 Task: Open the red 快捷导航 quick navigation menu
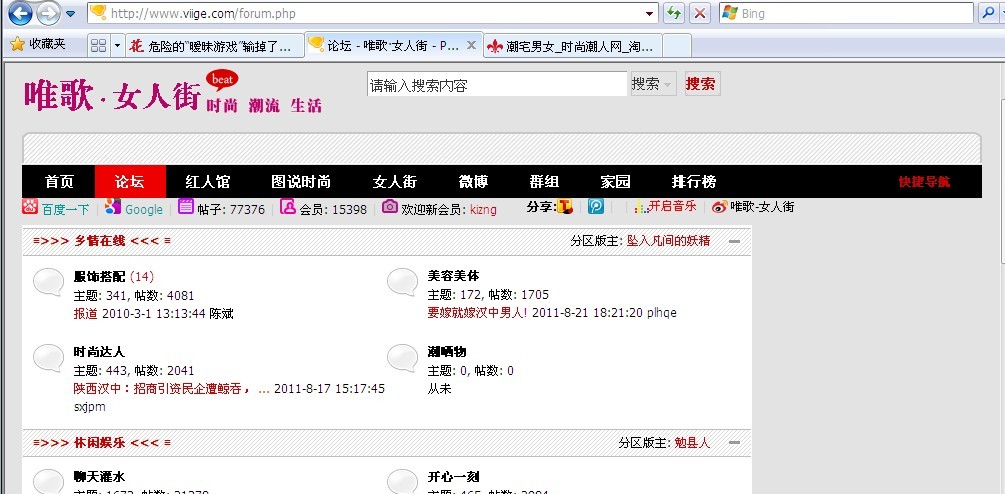pyautogui.click(x=924, y=182)
